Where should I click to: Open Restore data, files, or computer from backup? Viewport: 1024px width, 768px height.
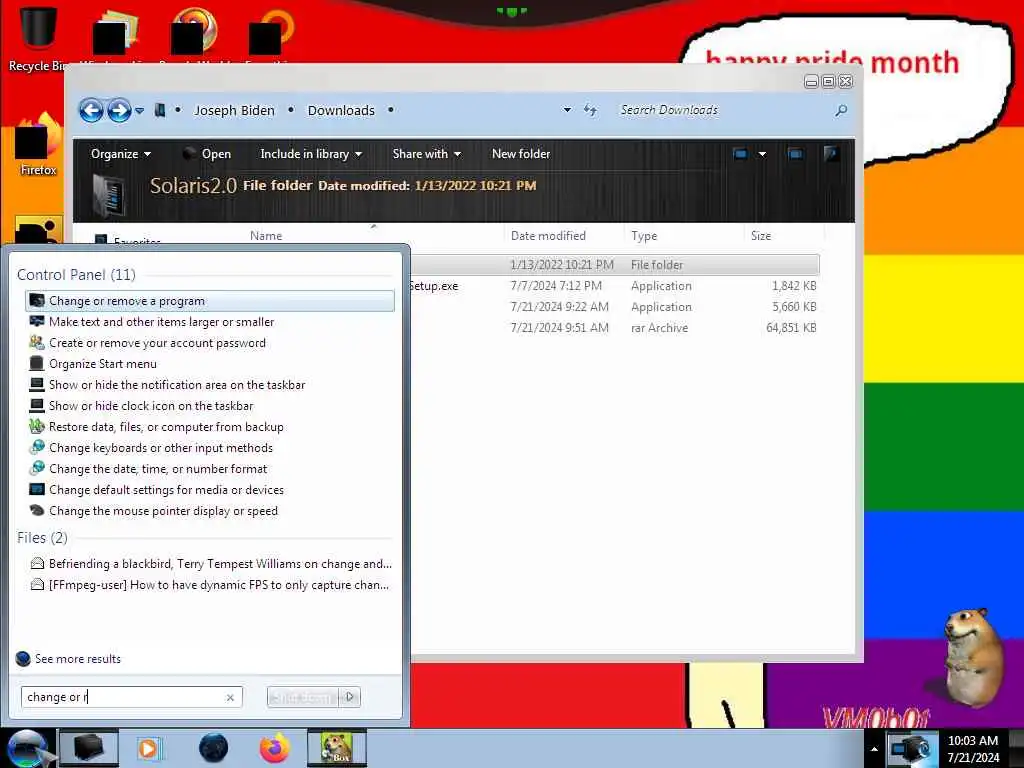click(x=210, y=426)
